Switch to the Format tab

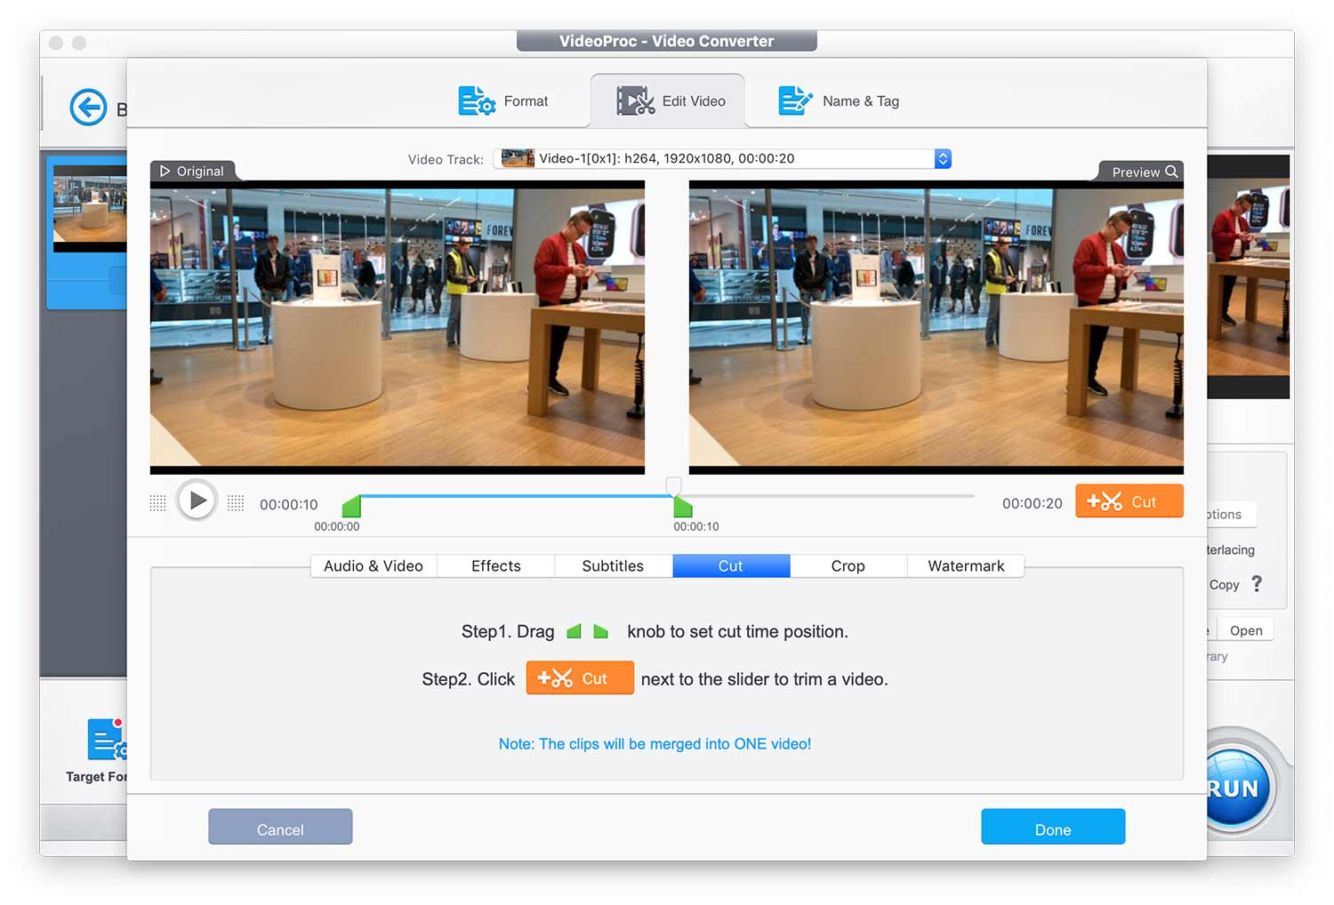click(504, 101)
